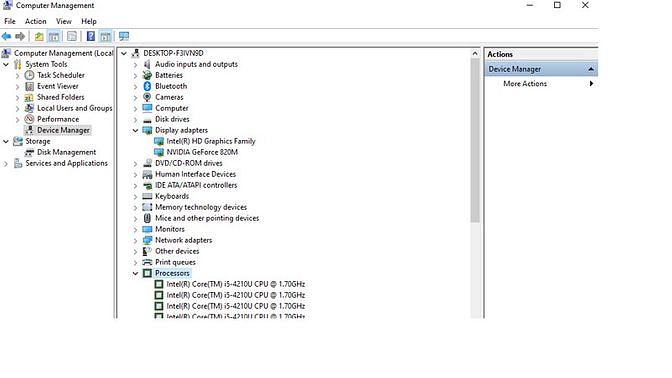
Task: Open the Help menu
Action: [89, 21]
